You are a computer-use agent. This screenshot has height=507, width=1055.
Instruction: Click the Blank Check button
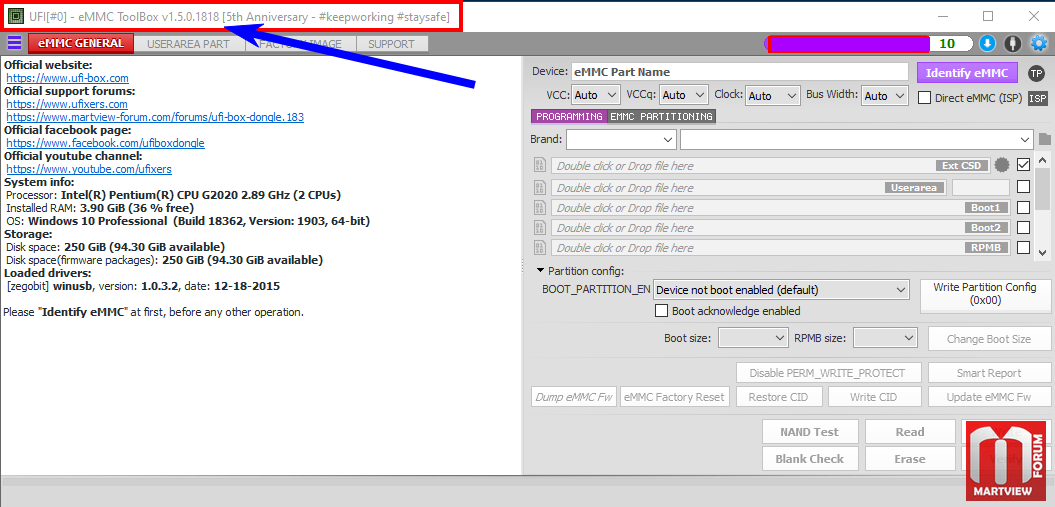(809, 459)
